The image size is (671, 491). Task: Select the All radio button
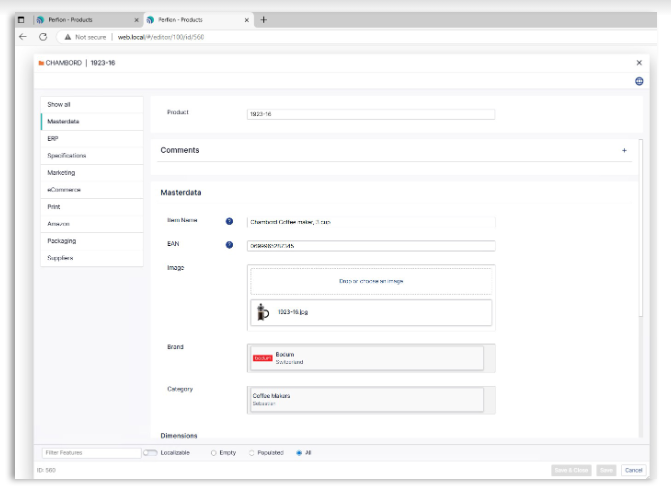pyautogui.click(x=299, y=453)
